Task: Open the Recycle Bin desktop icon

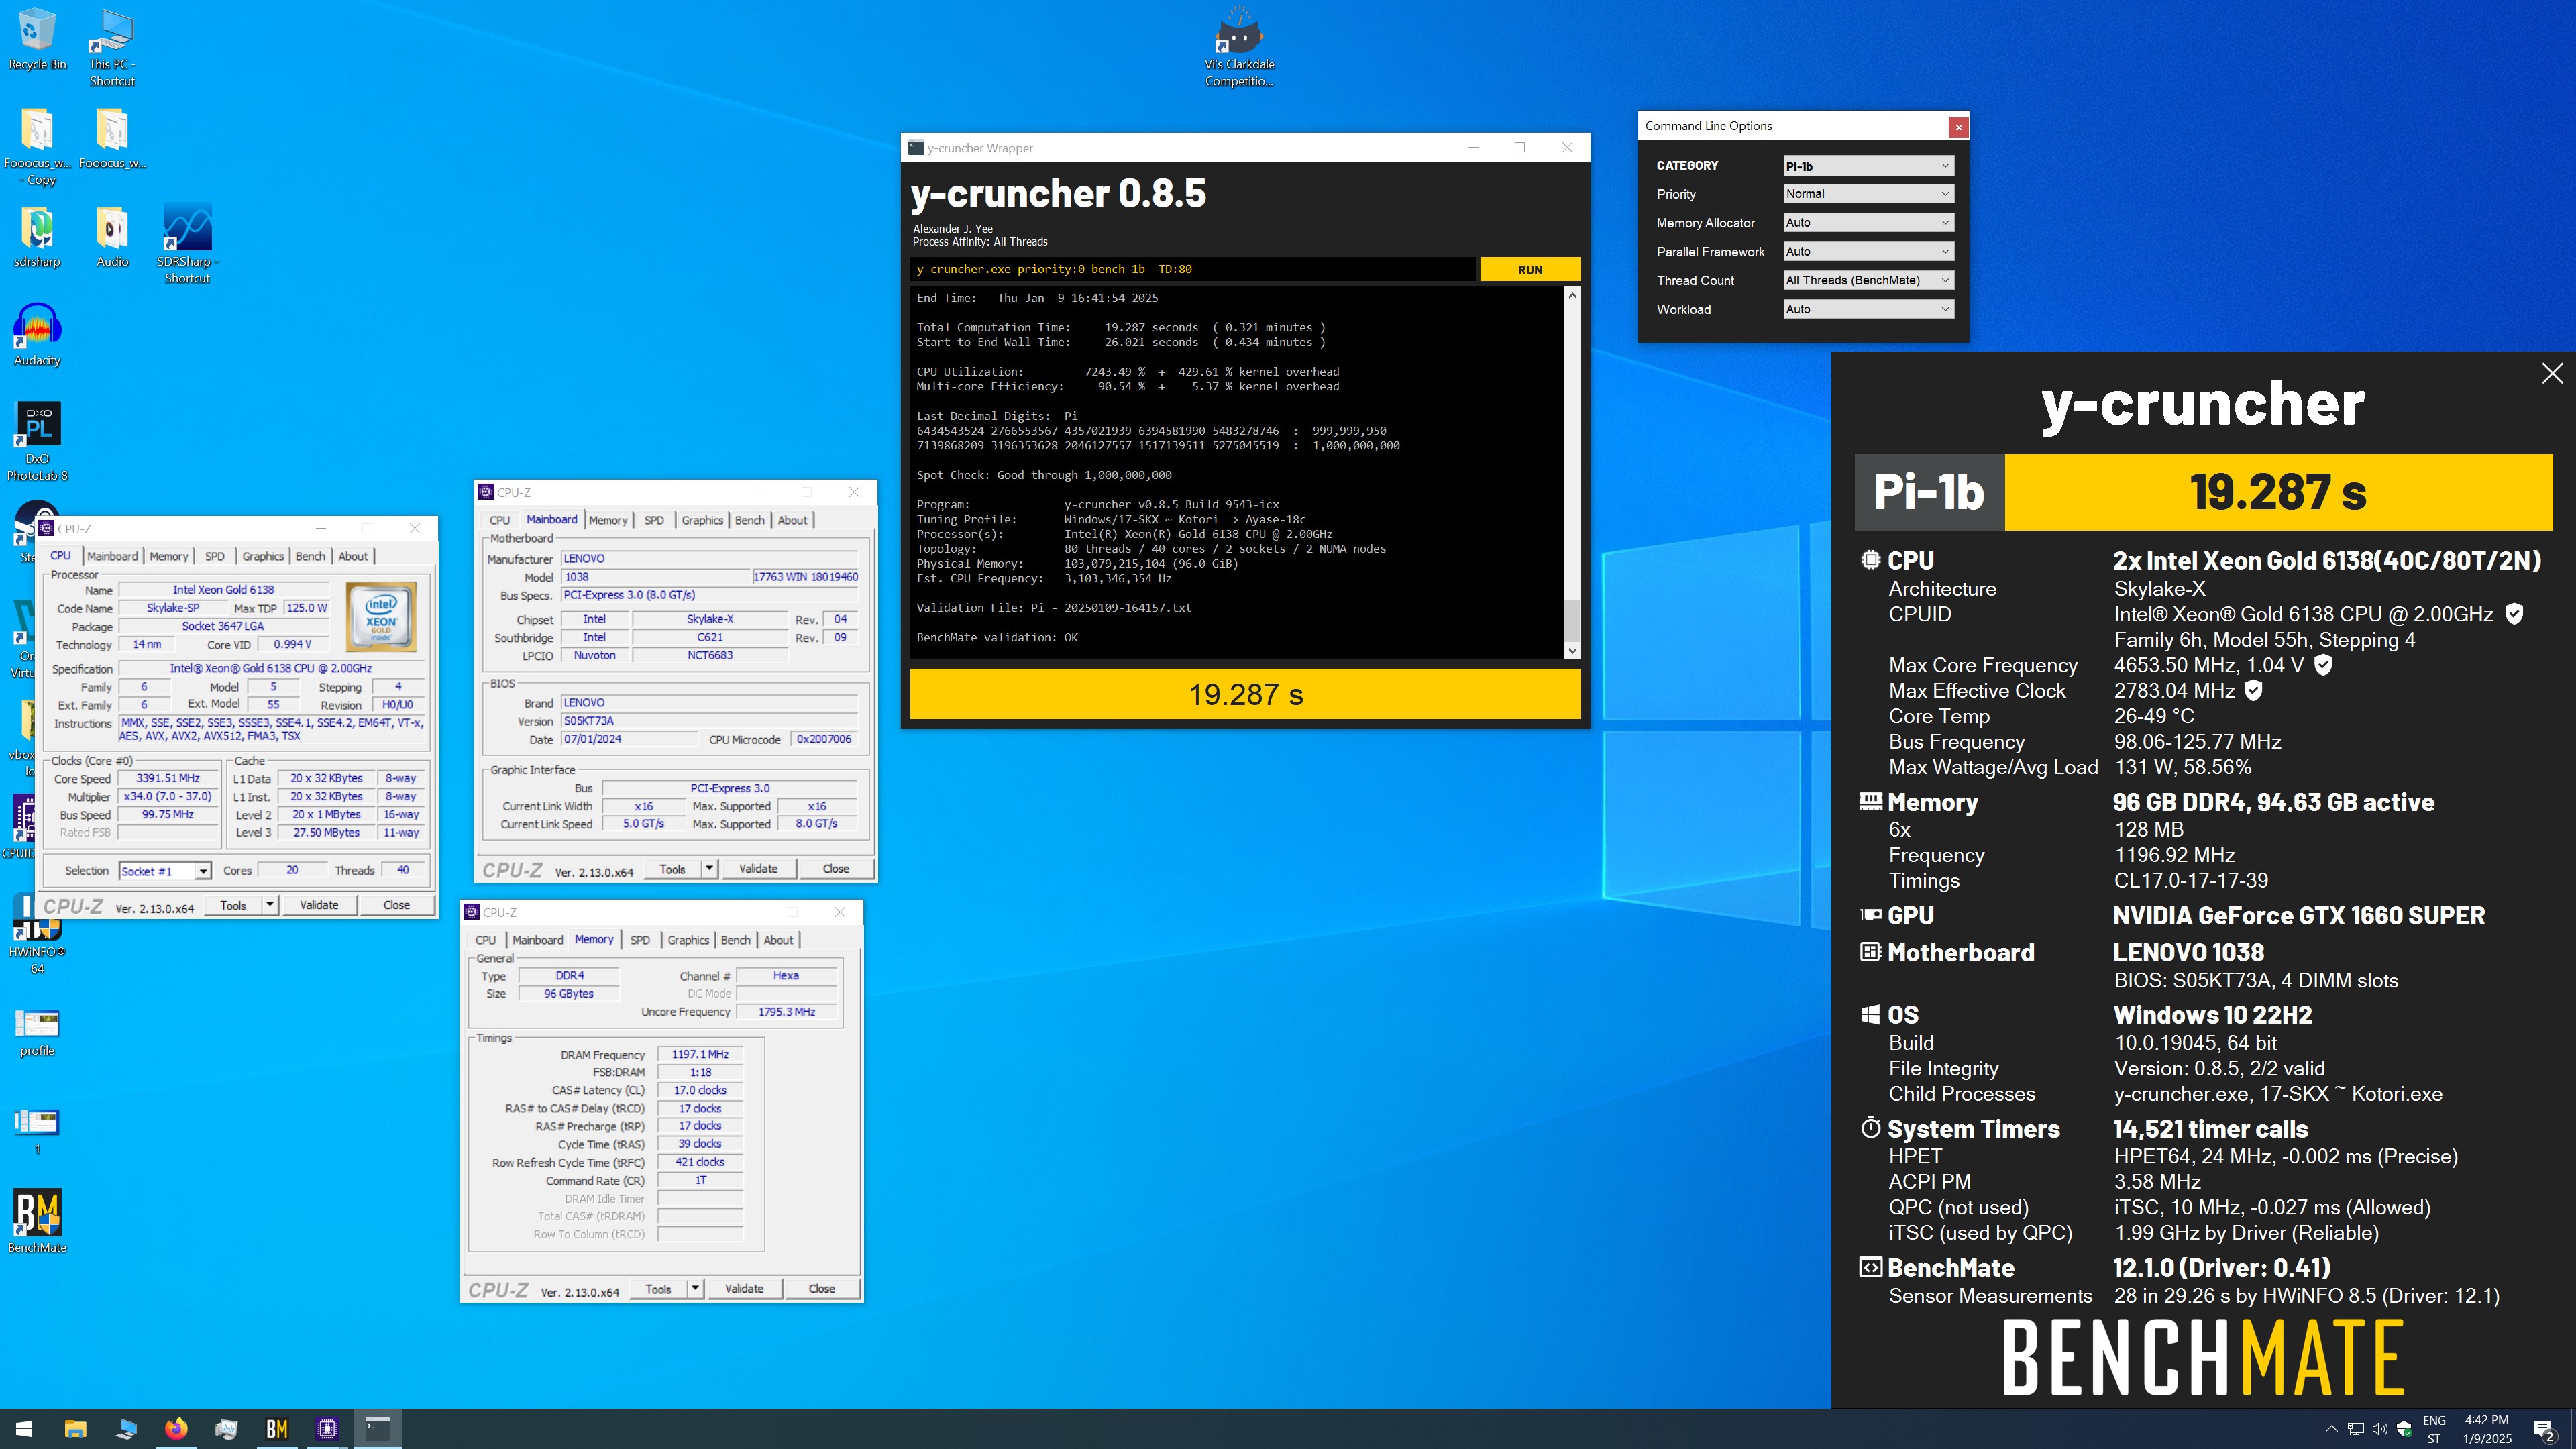Action: click(37, 40)
